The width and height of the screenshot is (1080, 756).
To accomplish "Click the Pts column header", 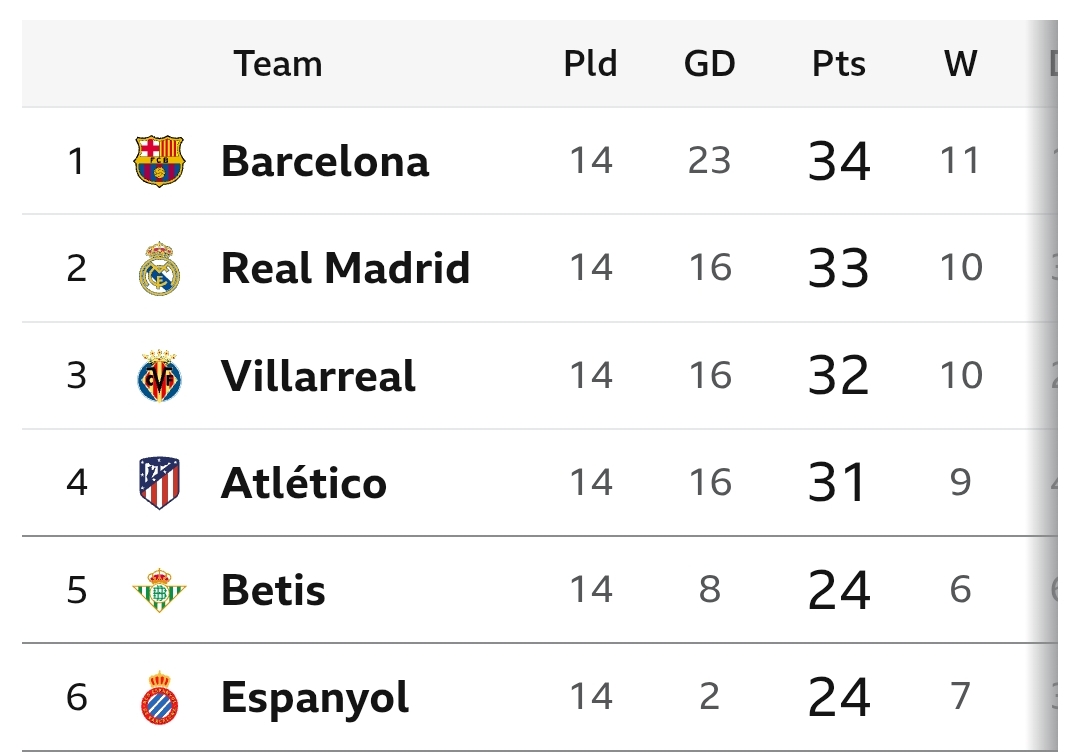I will [x=838, y=64].
